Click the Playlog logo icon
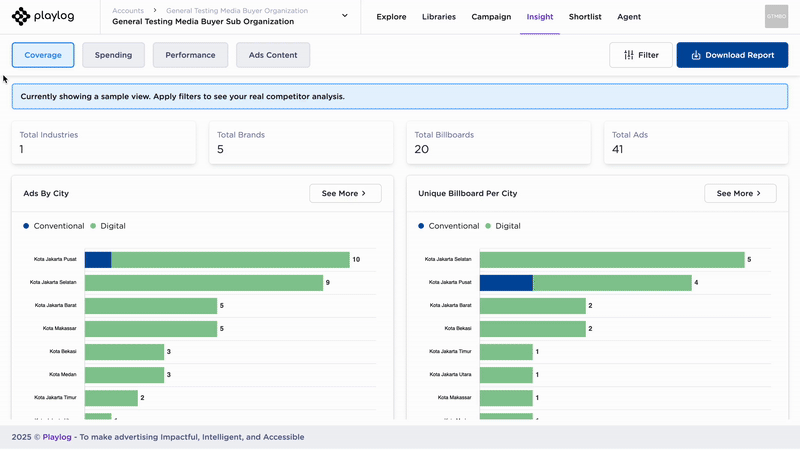The width and height of the screenshot is (800, 450). tap(21, 16)
